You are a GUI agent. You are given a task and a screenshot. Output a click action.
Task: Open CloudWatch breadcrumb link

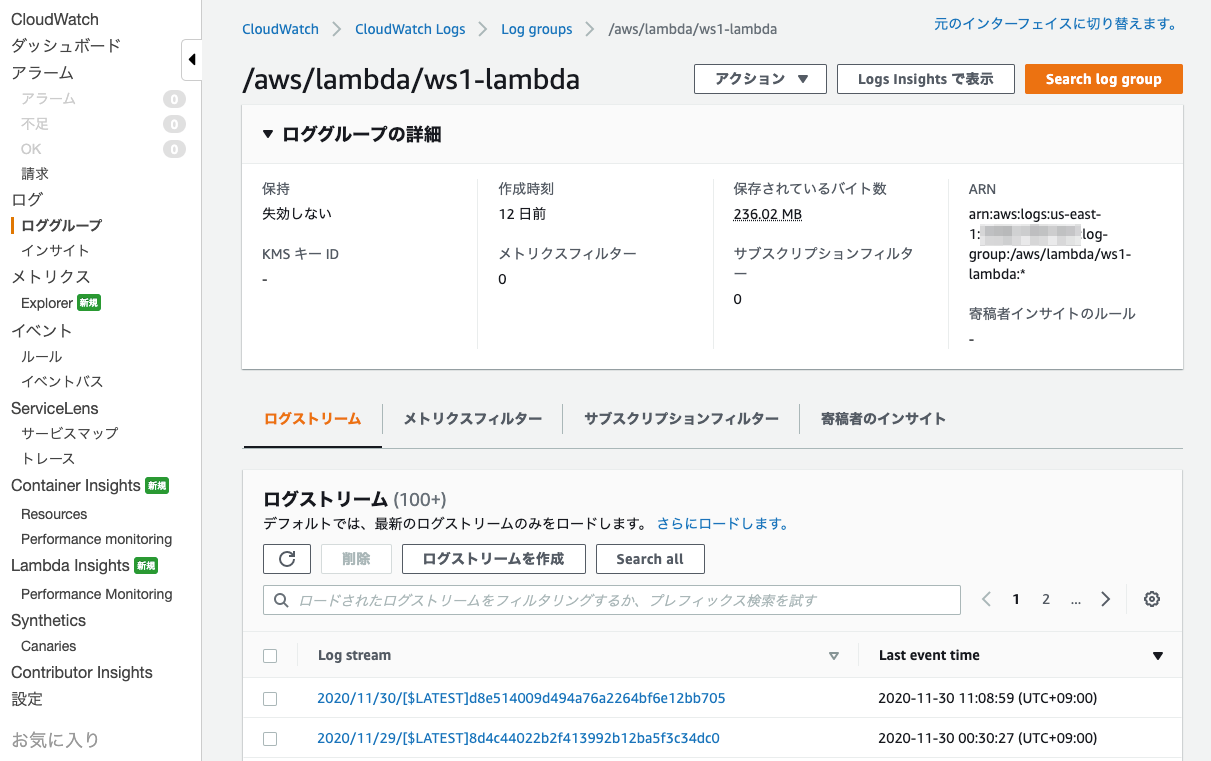(281, 29)
